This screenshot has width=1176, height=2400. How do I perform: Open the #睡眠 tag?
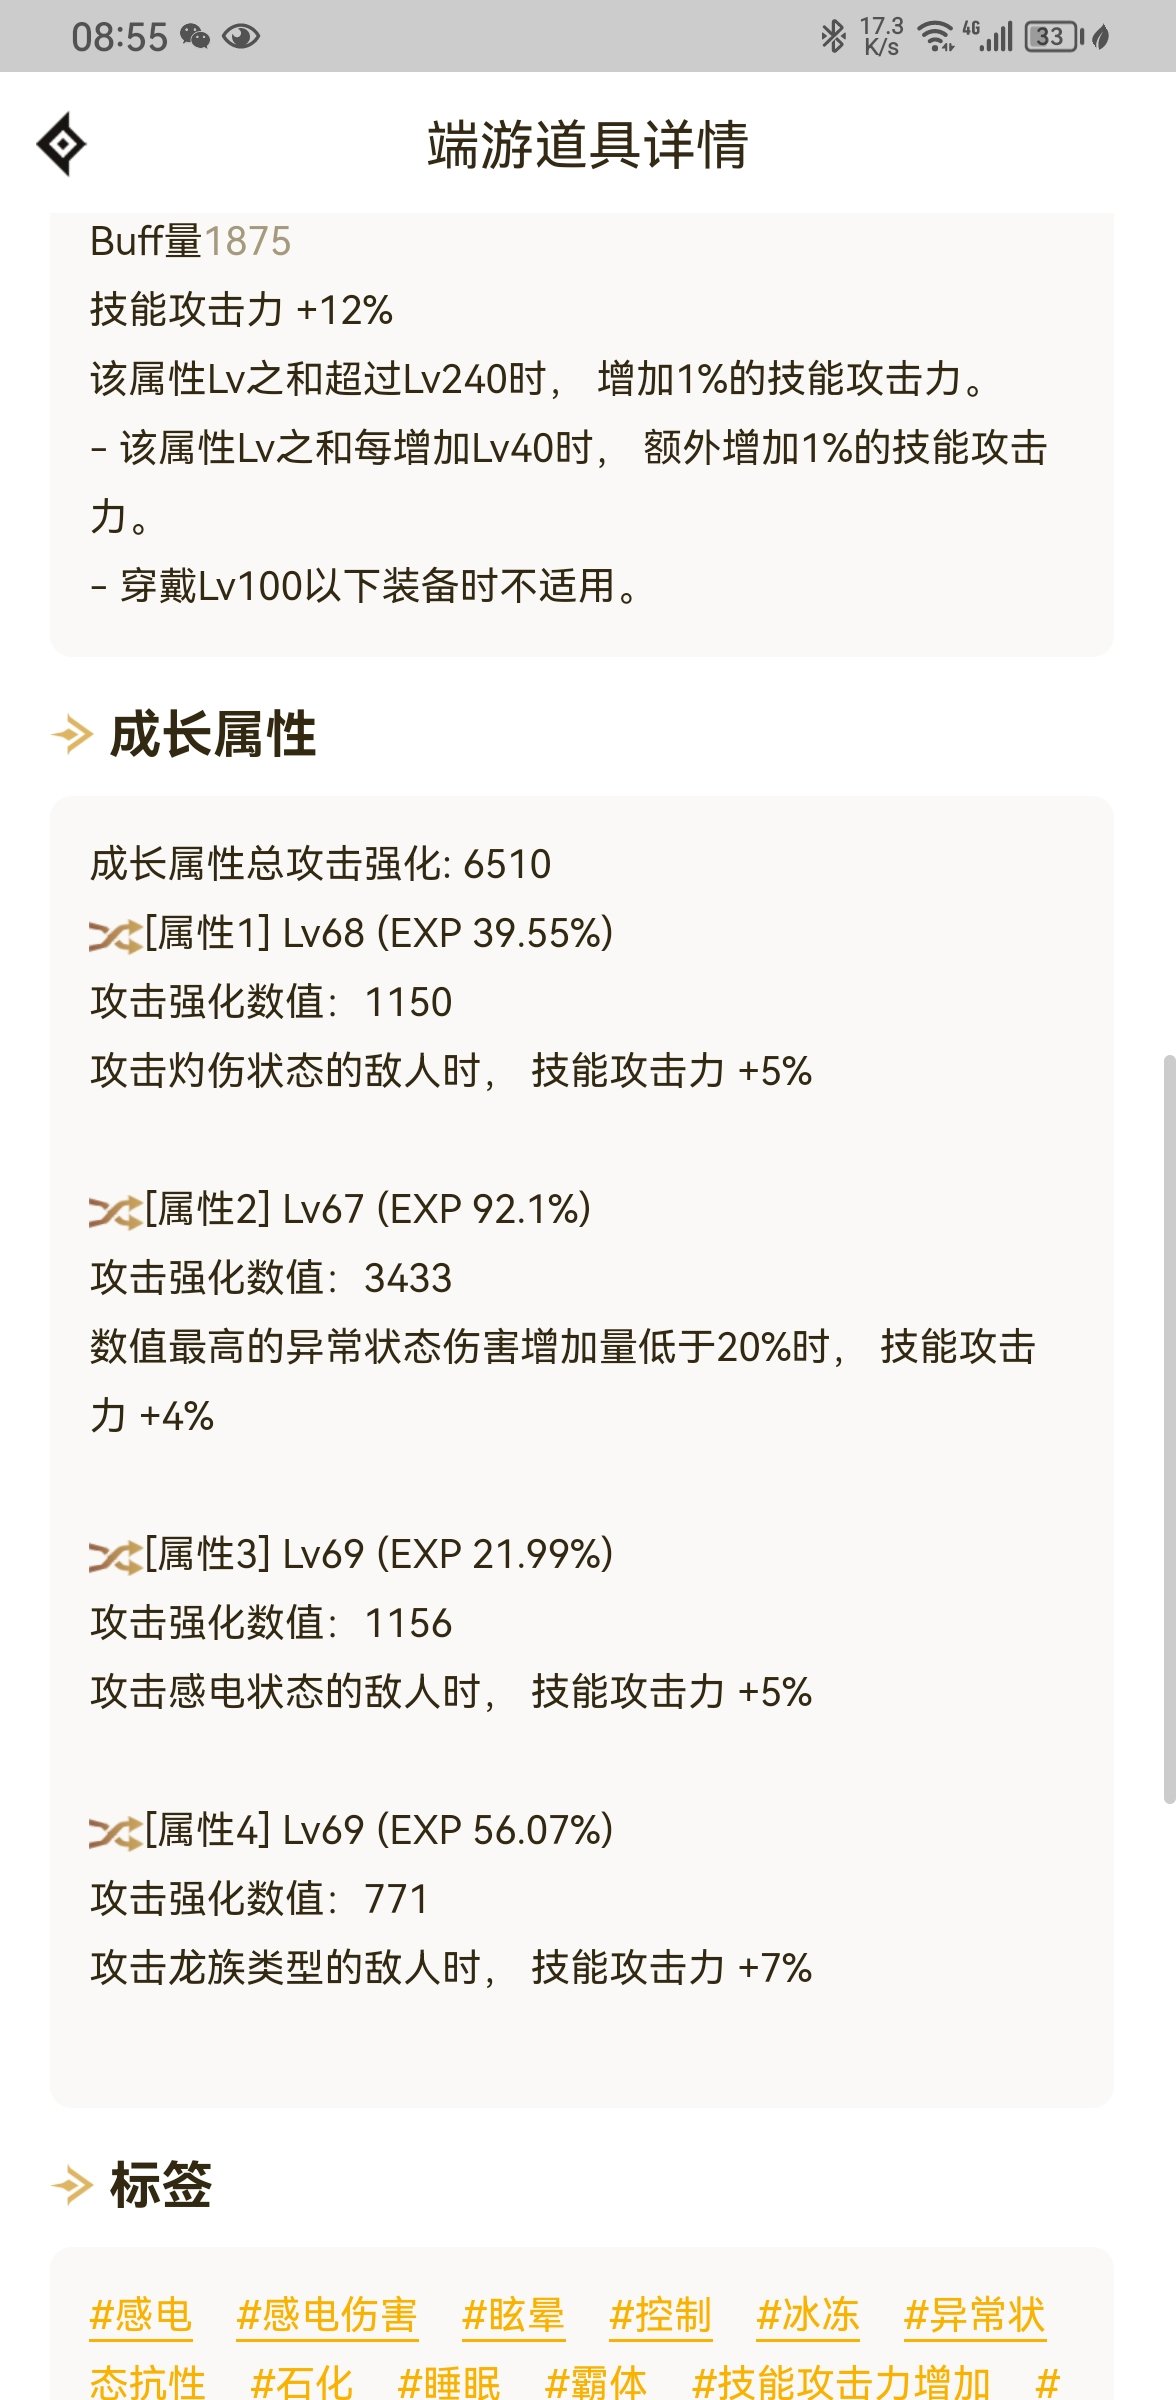(x=449, y=2382)
